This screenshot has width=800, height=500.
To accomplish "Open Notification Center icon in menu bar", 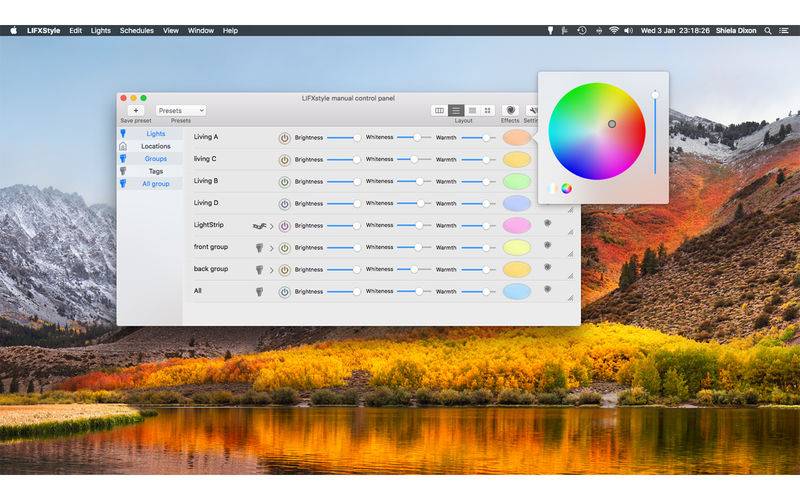I will (x=784, y=31).
